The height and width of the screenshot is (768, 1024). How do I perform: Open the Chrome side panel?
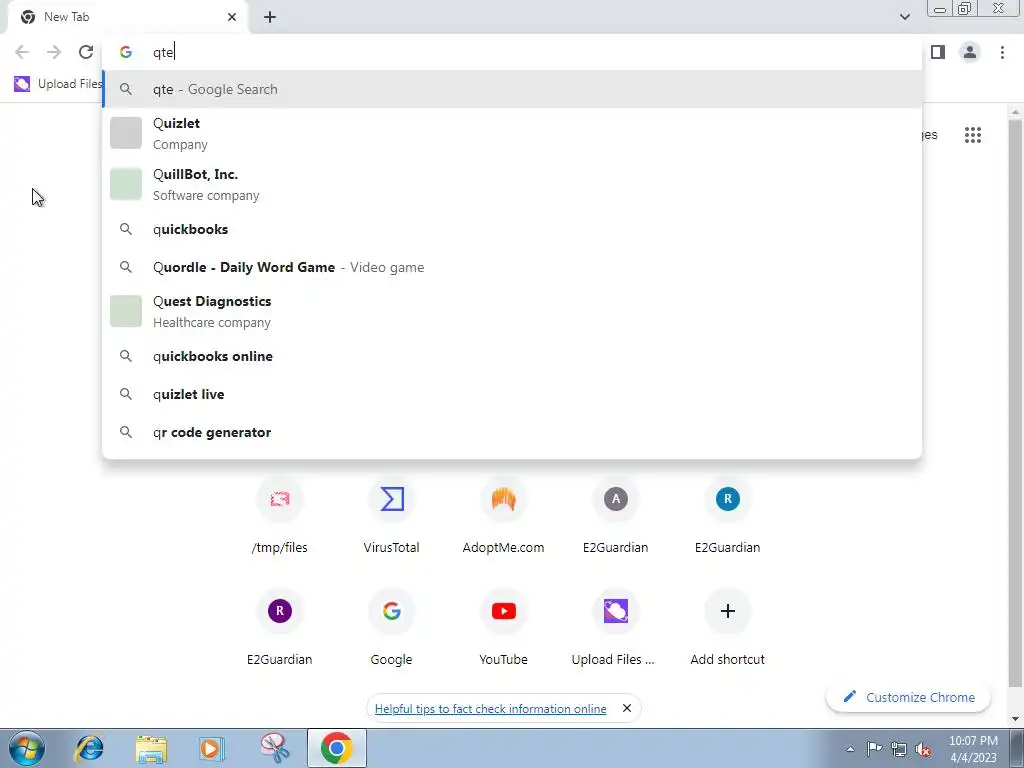pyautogui.click(x=938, y=52)
